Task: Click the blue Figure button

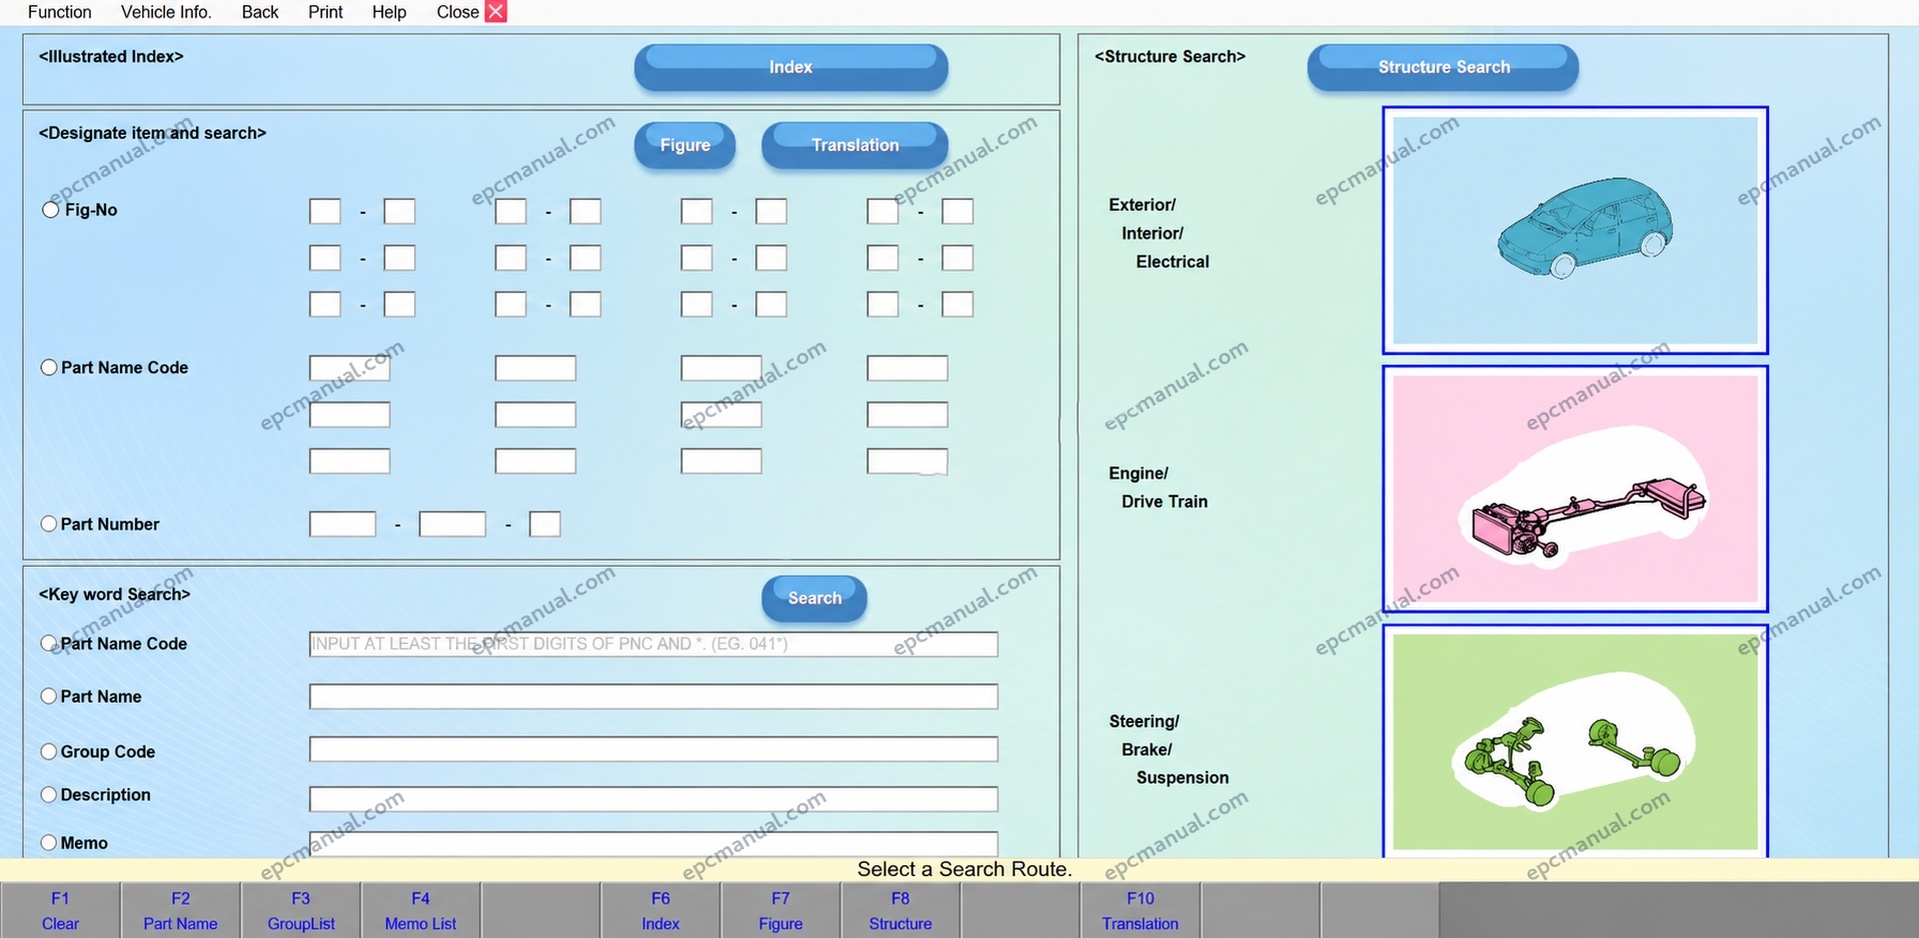Action: coord(685,145)
